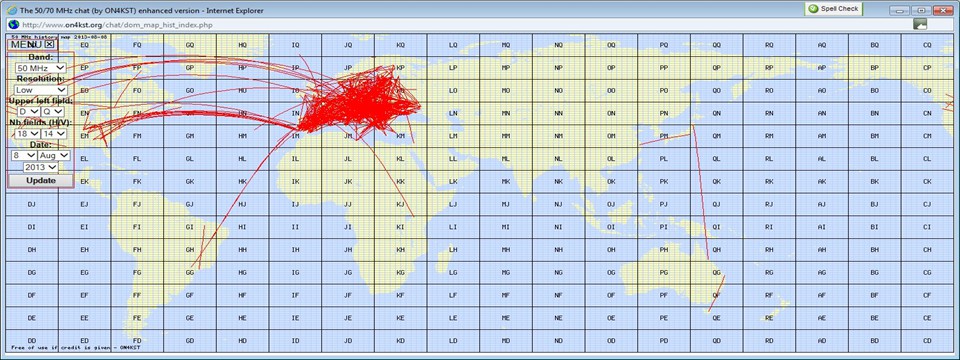The width and height of the screenshot is (960, 360).
Task: Open the upper left field D dropdown
Action: (28, 111)
